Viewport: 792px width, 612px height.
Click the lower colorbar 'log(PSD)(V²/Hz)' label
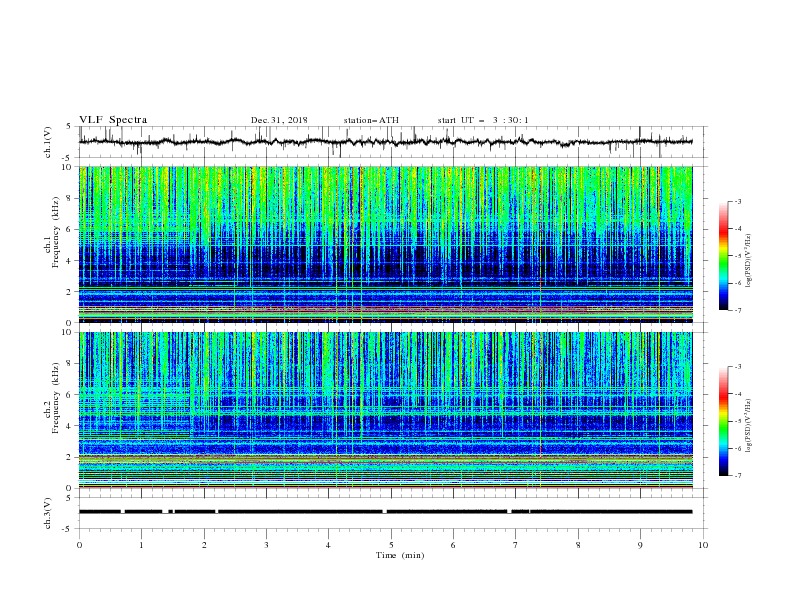748,426
